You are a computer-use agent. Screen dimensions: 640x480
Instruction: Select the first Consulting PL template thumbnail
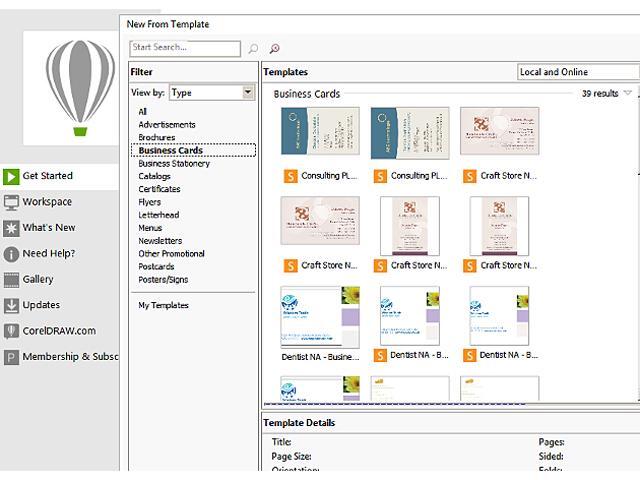[x=319, y=131]
